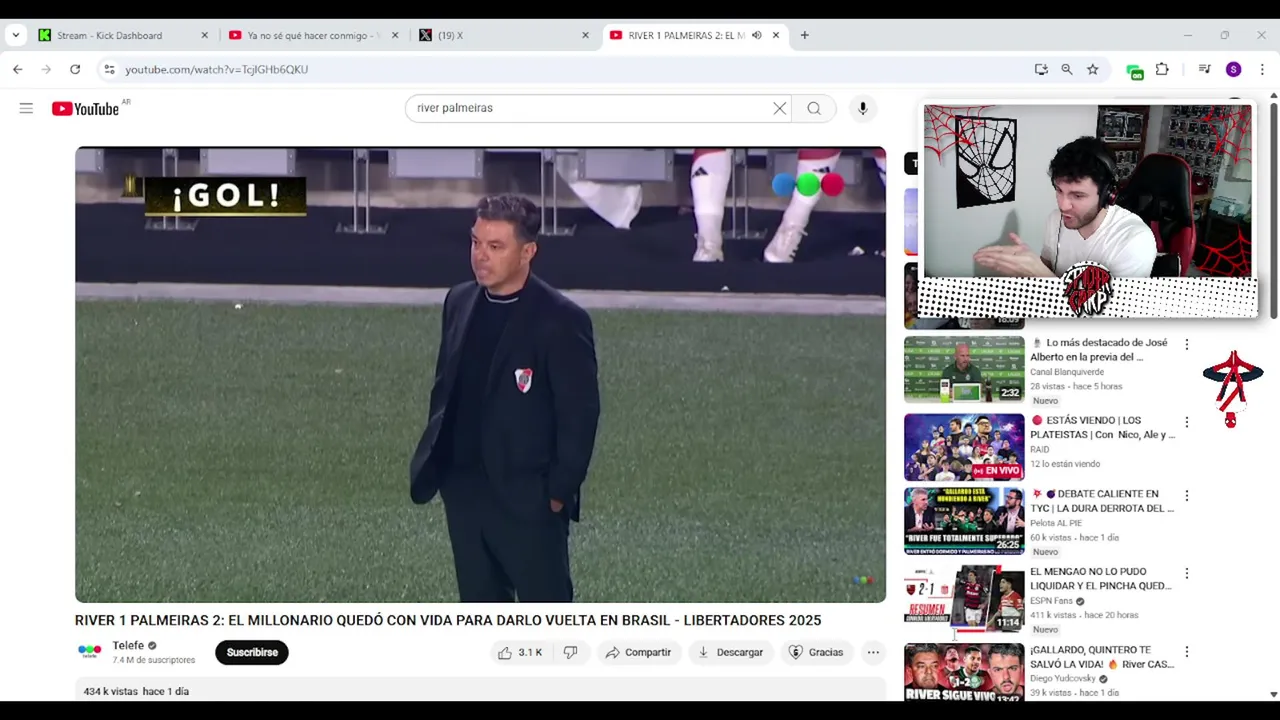This screenshot has height=720, width=1280.
Task: Close the Kick Dashboard tab
Action: (x=205, y=35)
